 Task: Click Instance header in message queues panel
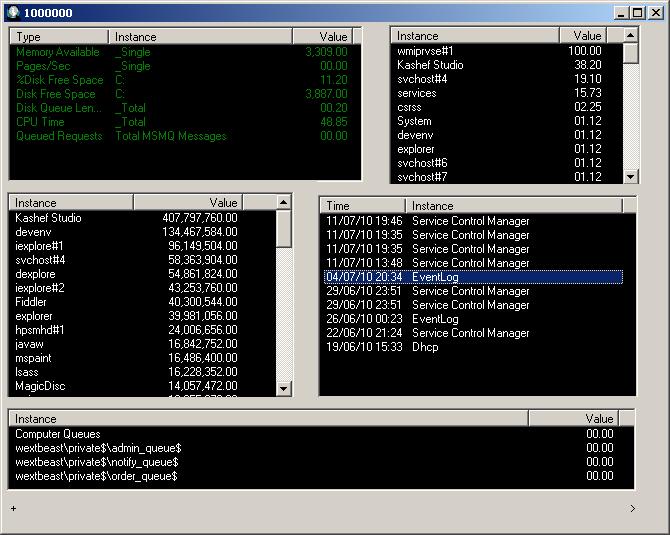point(268,419)
